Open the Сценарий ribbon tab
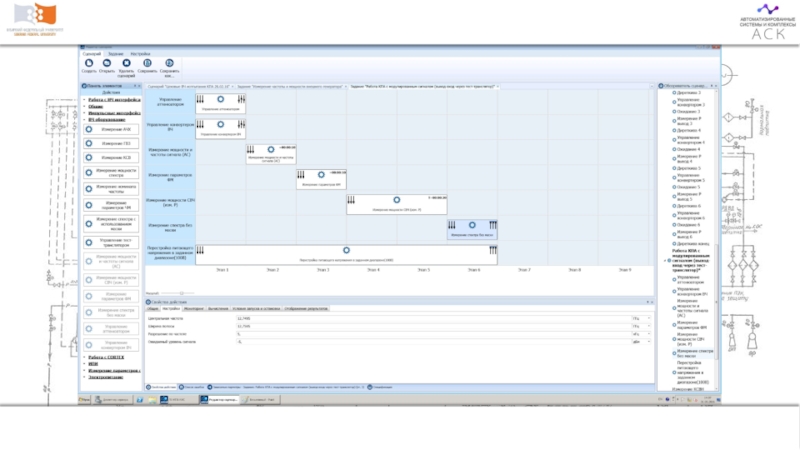This screenshot has height=450, width=800. pyautogui.click(x=92, y=54)
